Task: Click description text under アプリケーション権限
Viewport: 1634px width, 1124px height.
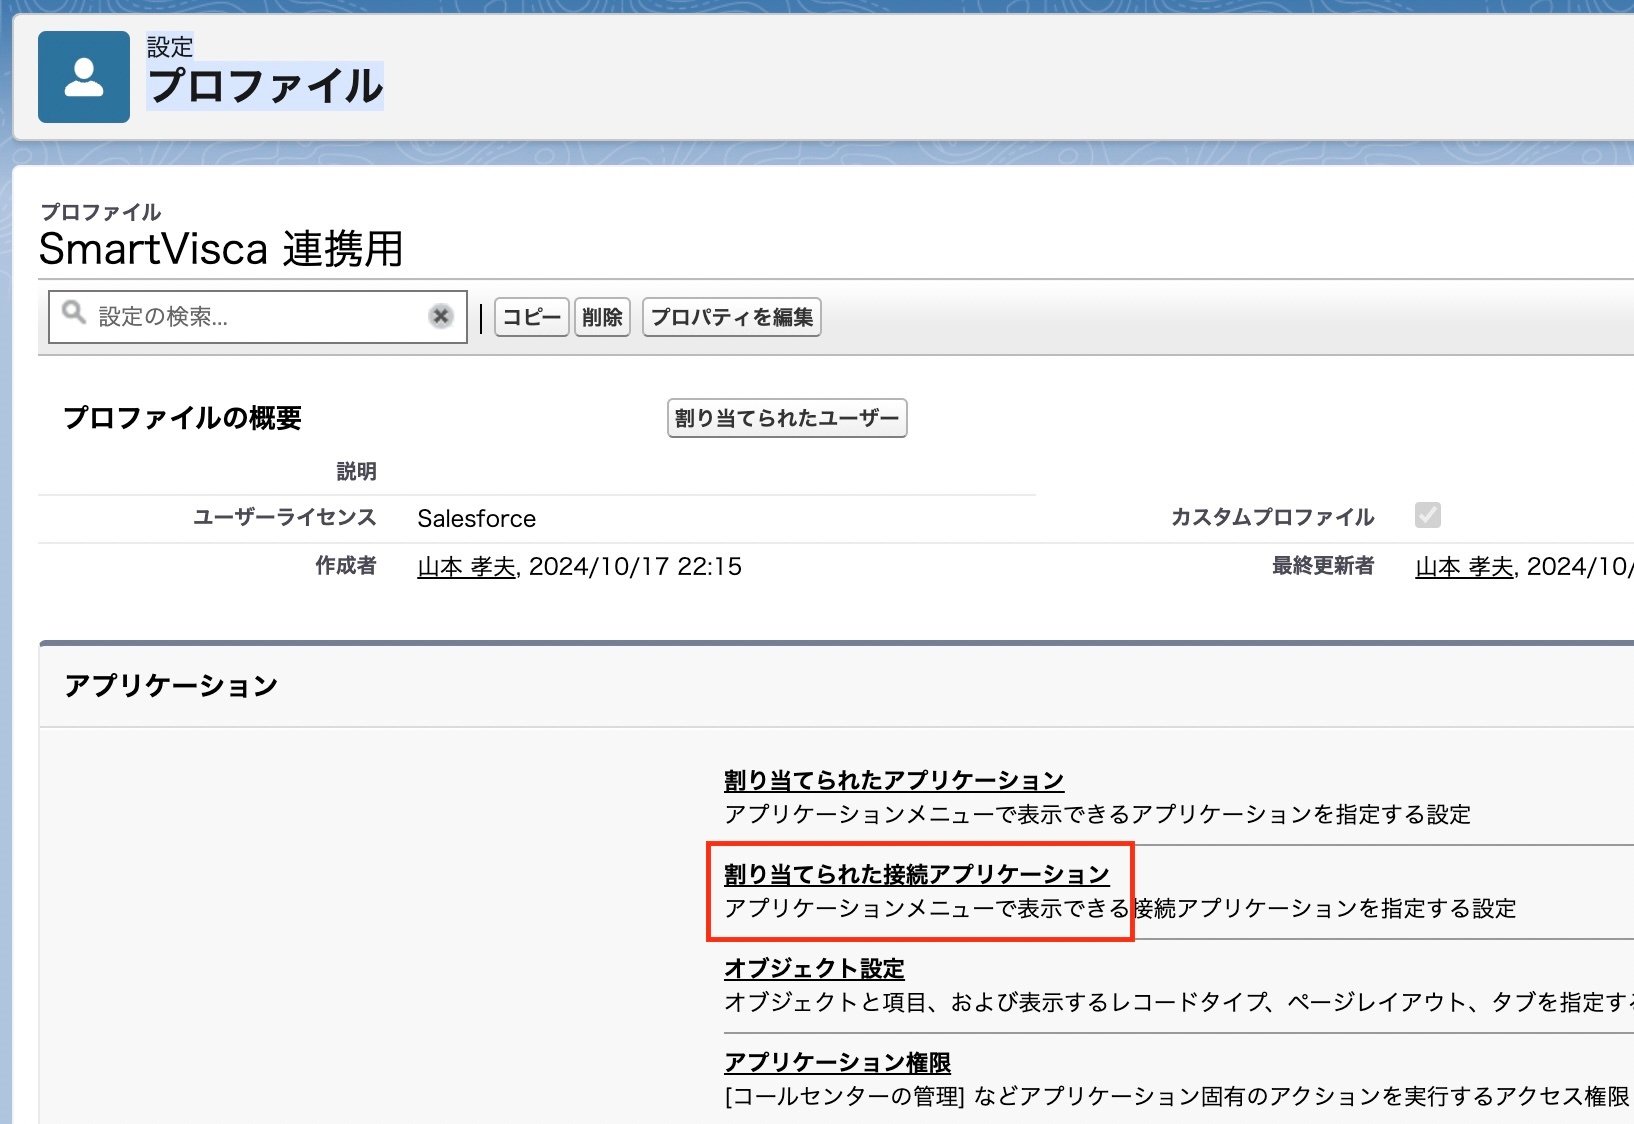Action: point(1179,1096)
